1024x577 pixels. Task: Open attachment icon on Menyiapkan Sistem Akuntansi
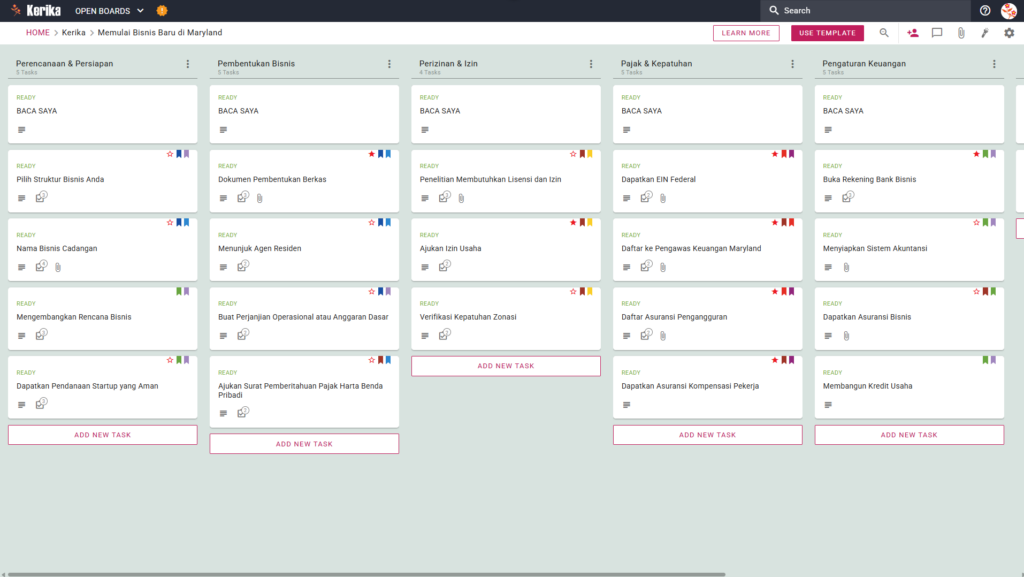tap(846, 267)
